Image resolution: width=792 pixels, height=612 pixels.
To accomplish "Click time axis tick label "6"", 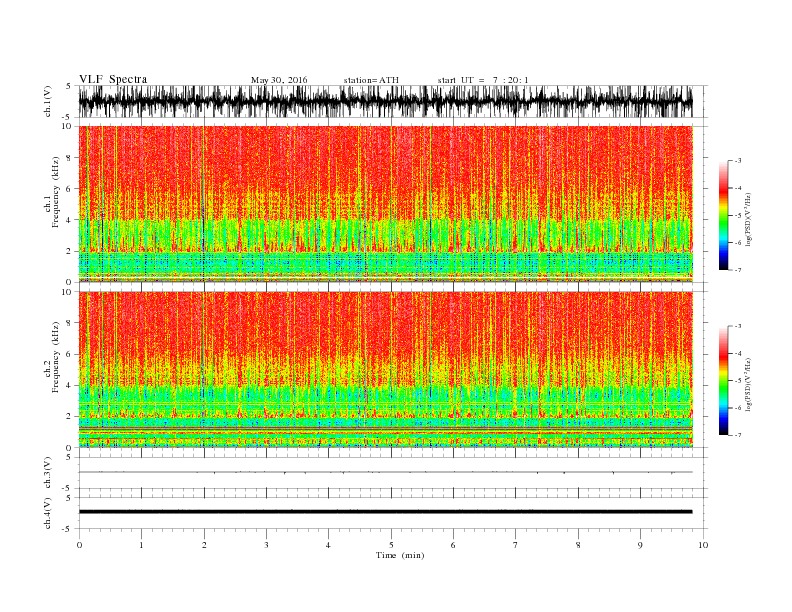I will 453,545.
